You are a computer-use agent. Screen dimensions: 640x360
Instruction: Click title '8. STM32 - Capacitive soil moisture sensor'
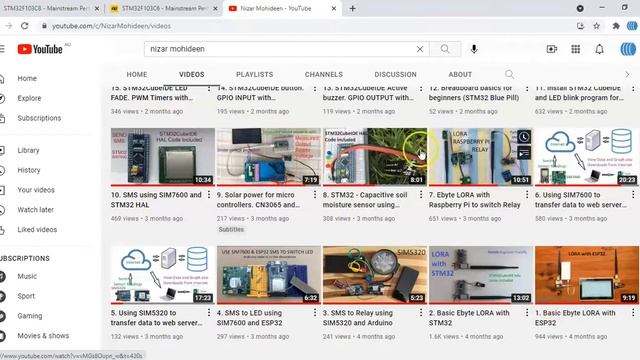365,200
